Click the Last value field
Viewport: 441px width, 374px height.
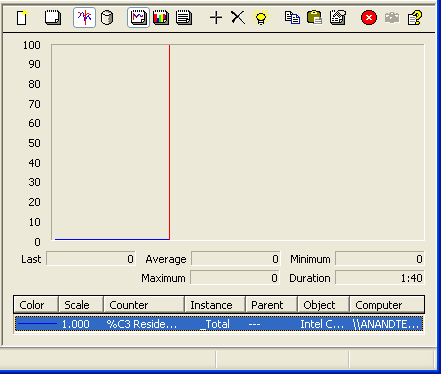91,259
